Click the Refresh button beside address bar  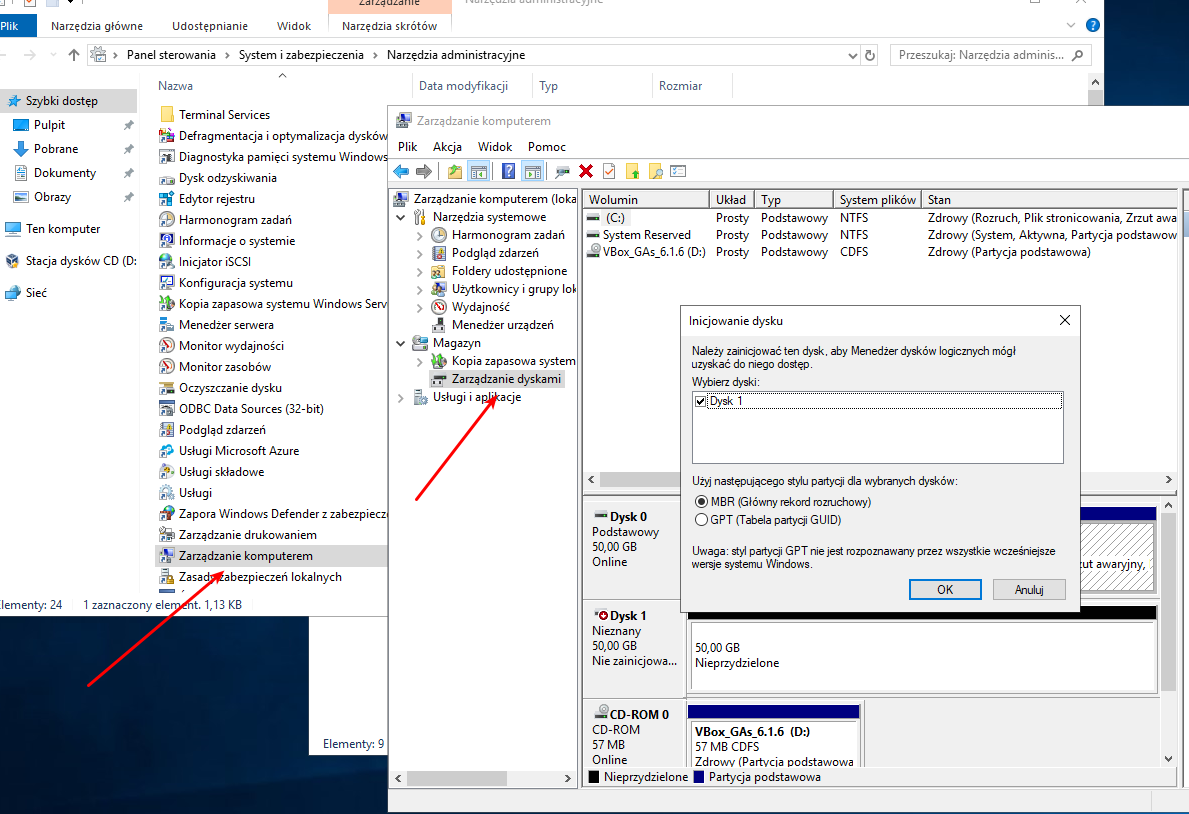(x=870, y=55)
